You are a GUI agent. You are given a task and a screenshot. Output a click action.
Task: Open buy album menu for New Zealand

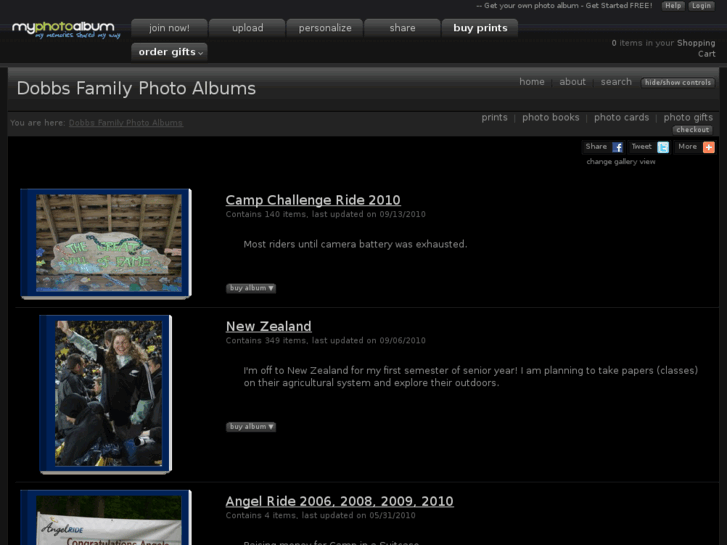coord(251,427)
